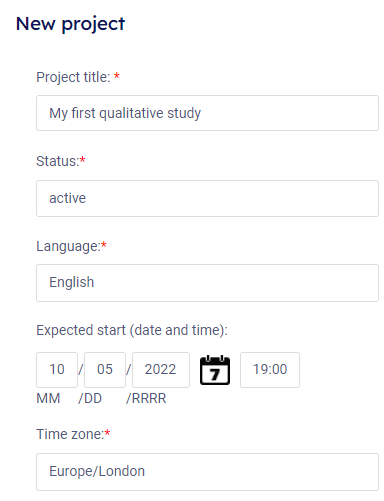The width and height of the screenshot is (384, 501).
Task: Click the Project title text field
Action: point(207,113)
